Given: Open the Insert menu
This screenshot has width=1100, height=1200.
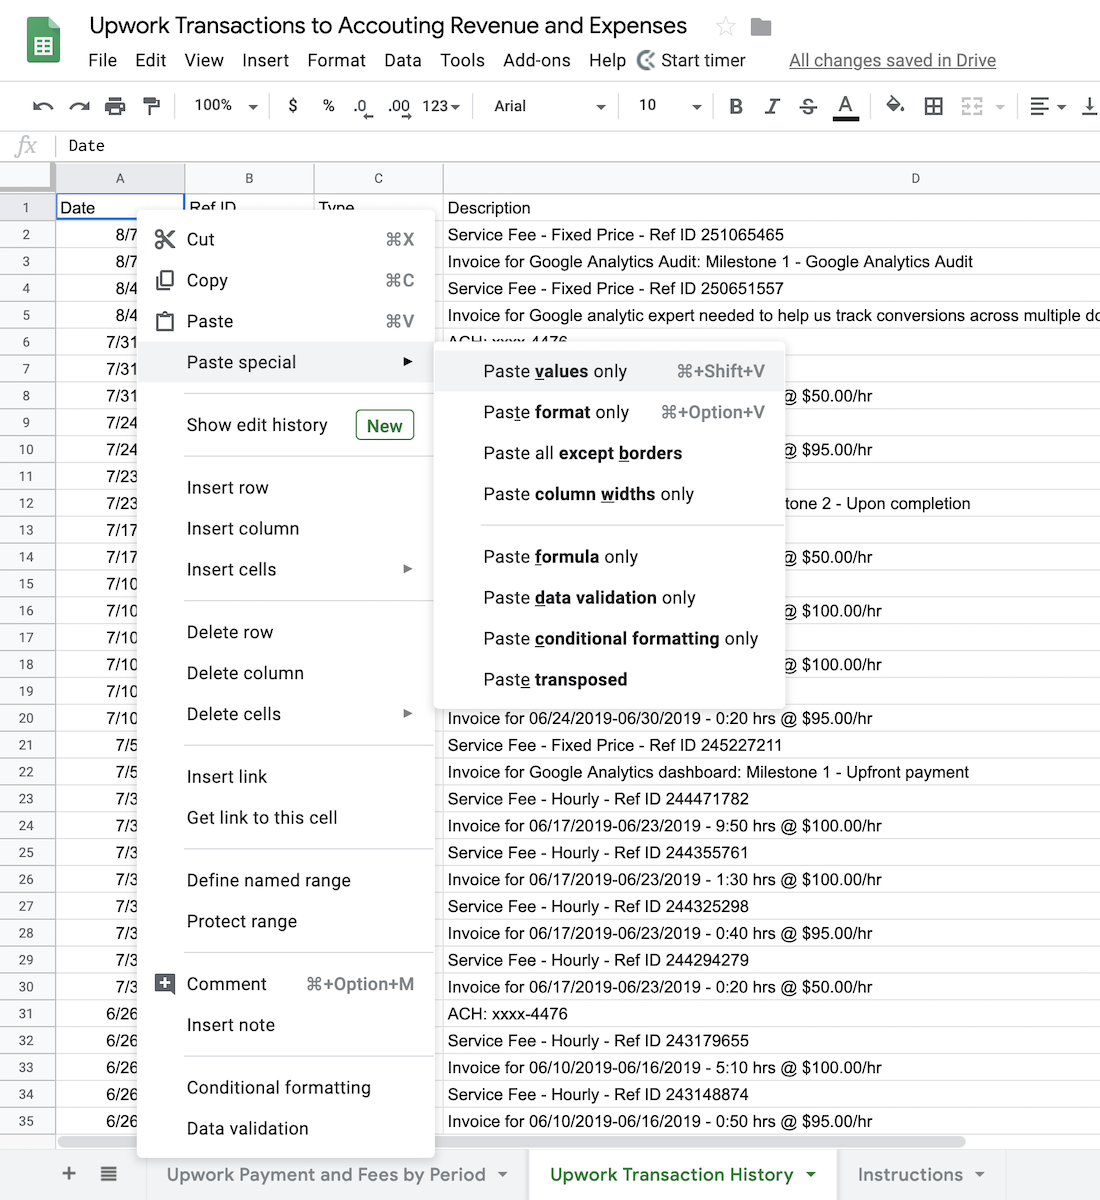Looking at the screenshot, I should tap(265, 60).
